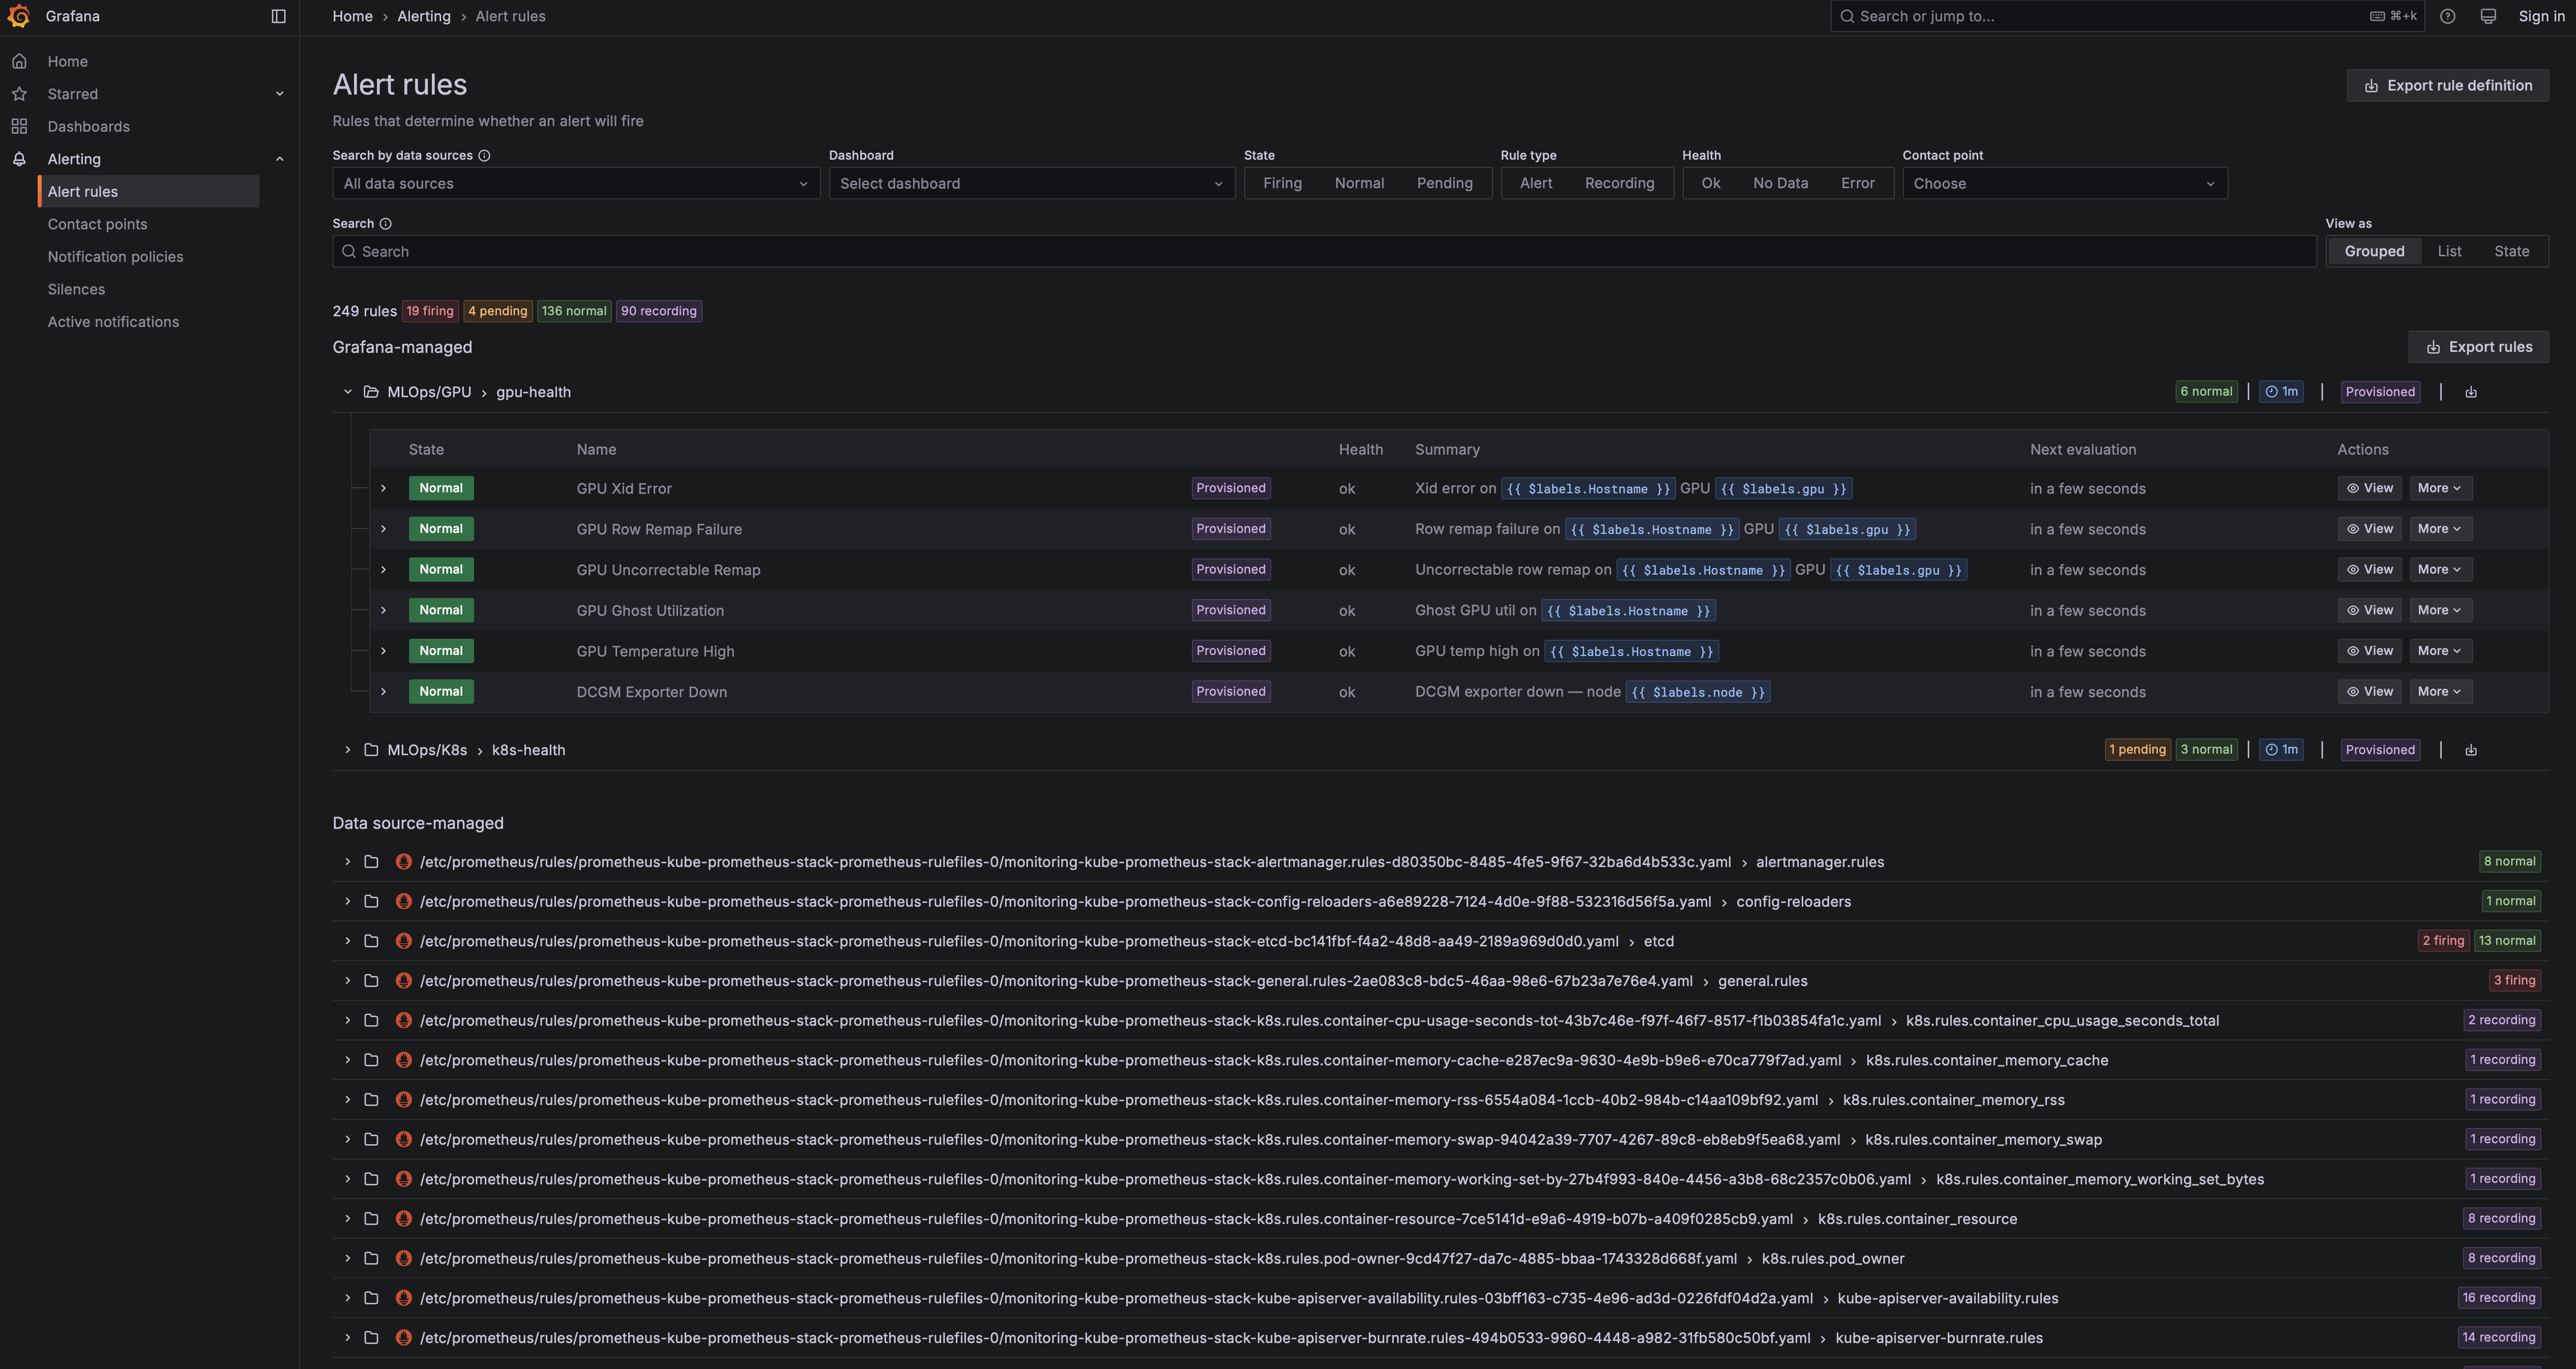
Task: Click the Prometheus icon on general.rules row
Action: (x=404, y=981)
